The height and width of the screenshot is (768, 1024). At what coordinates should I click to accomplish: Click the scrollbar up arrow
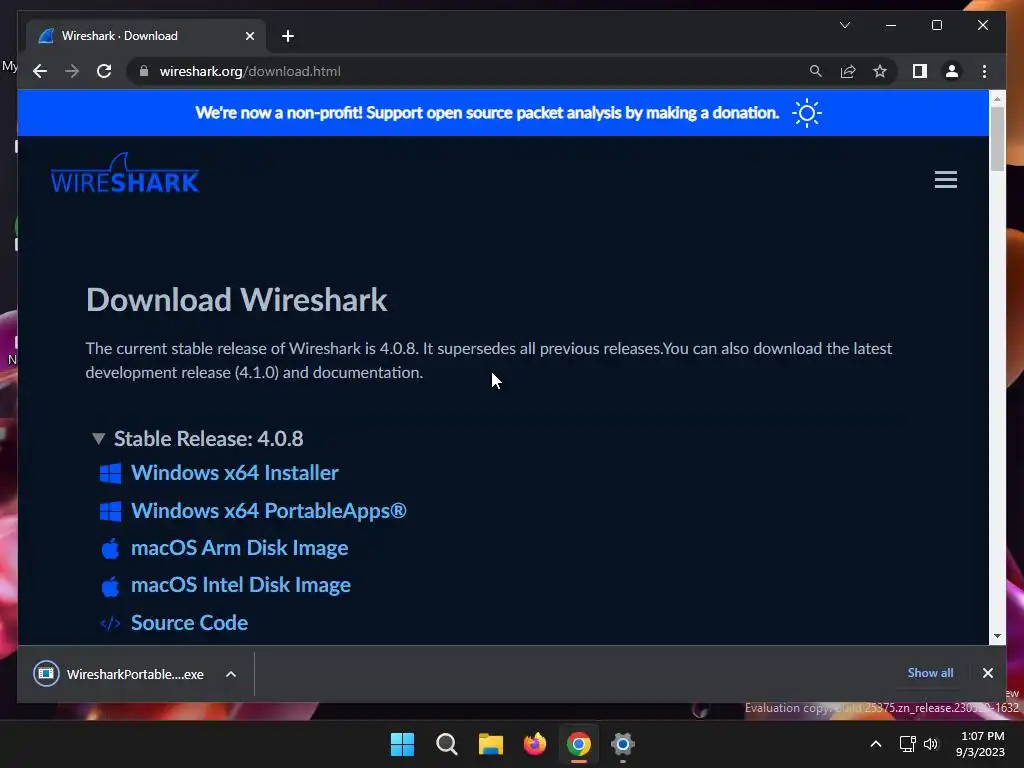[997, 99]
